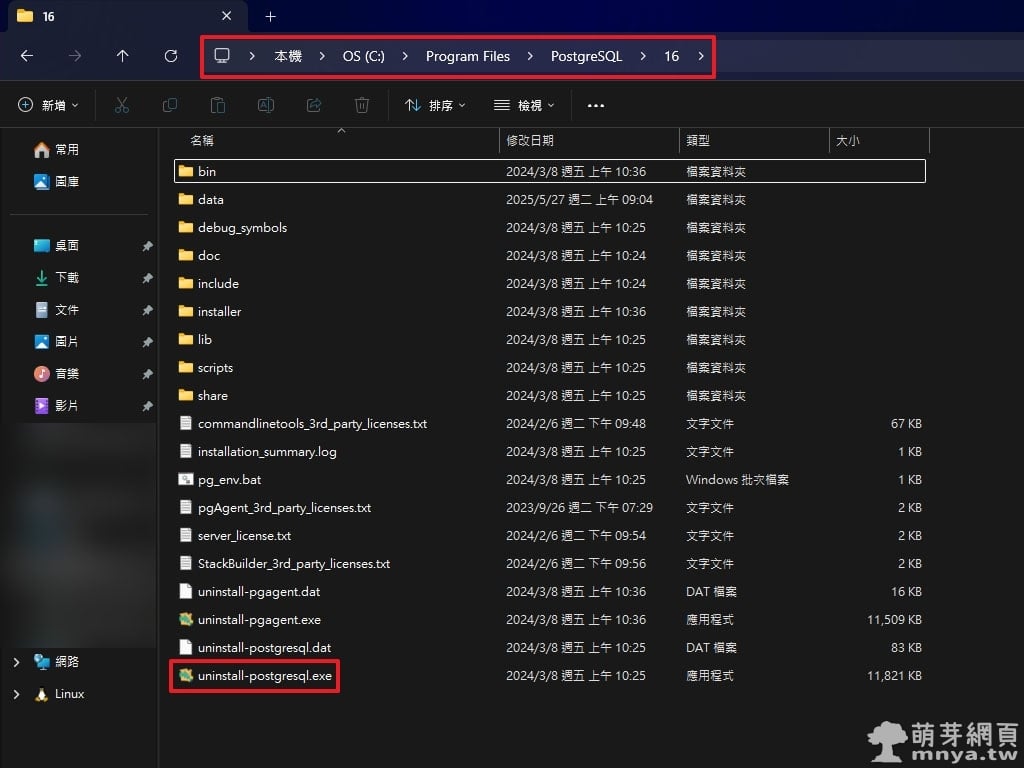
Task: Open the 新增 (New) dropdown
Action: [x=48, y=105]
